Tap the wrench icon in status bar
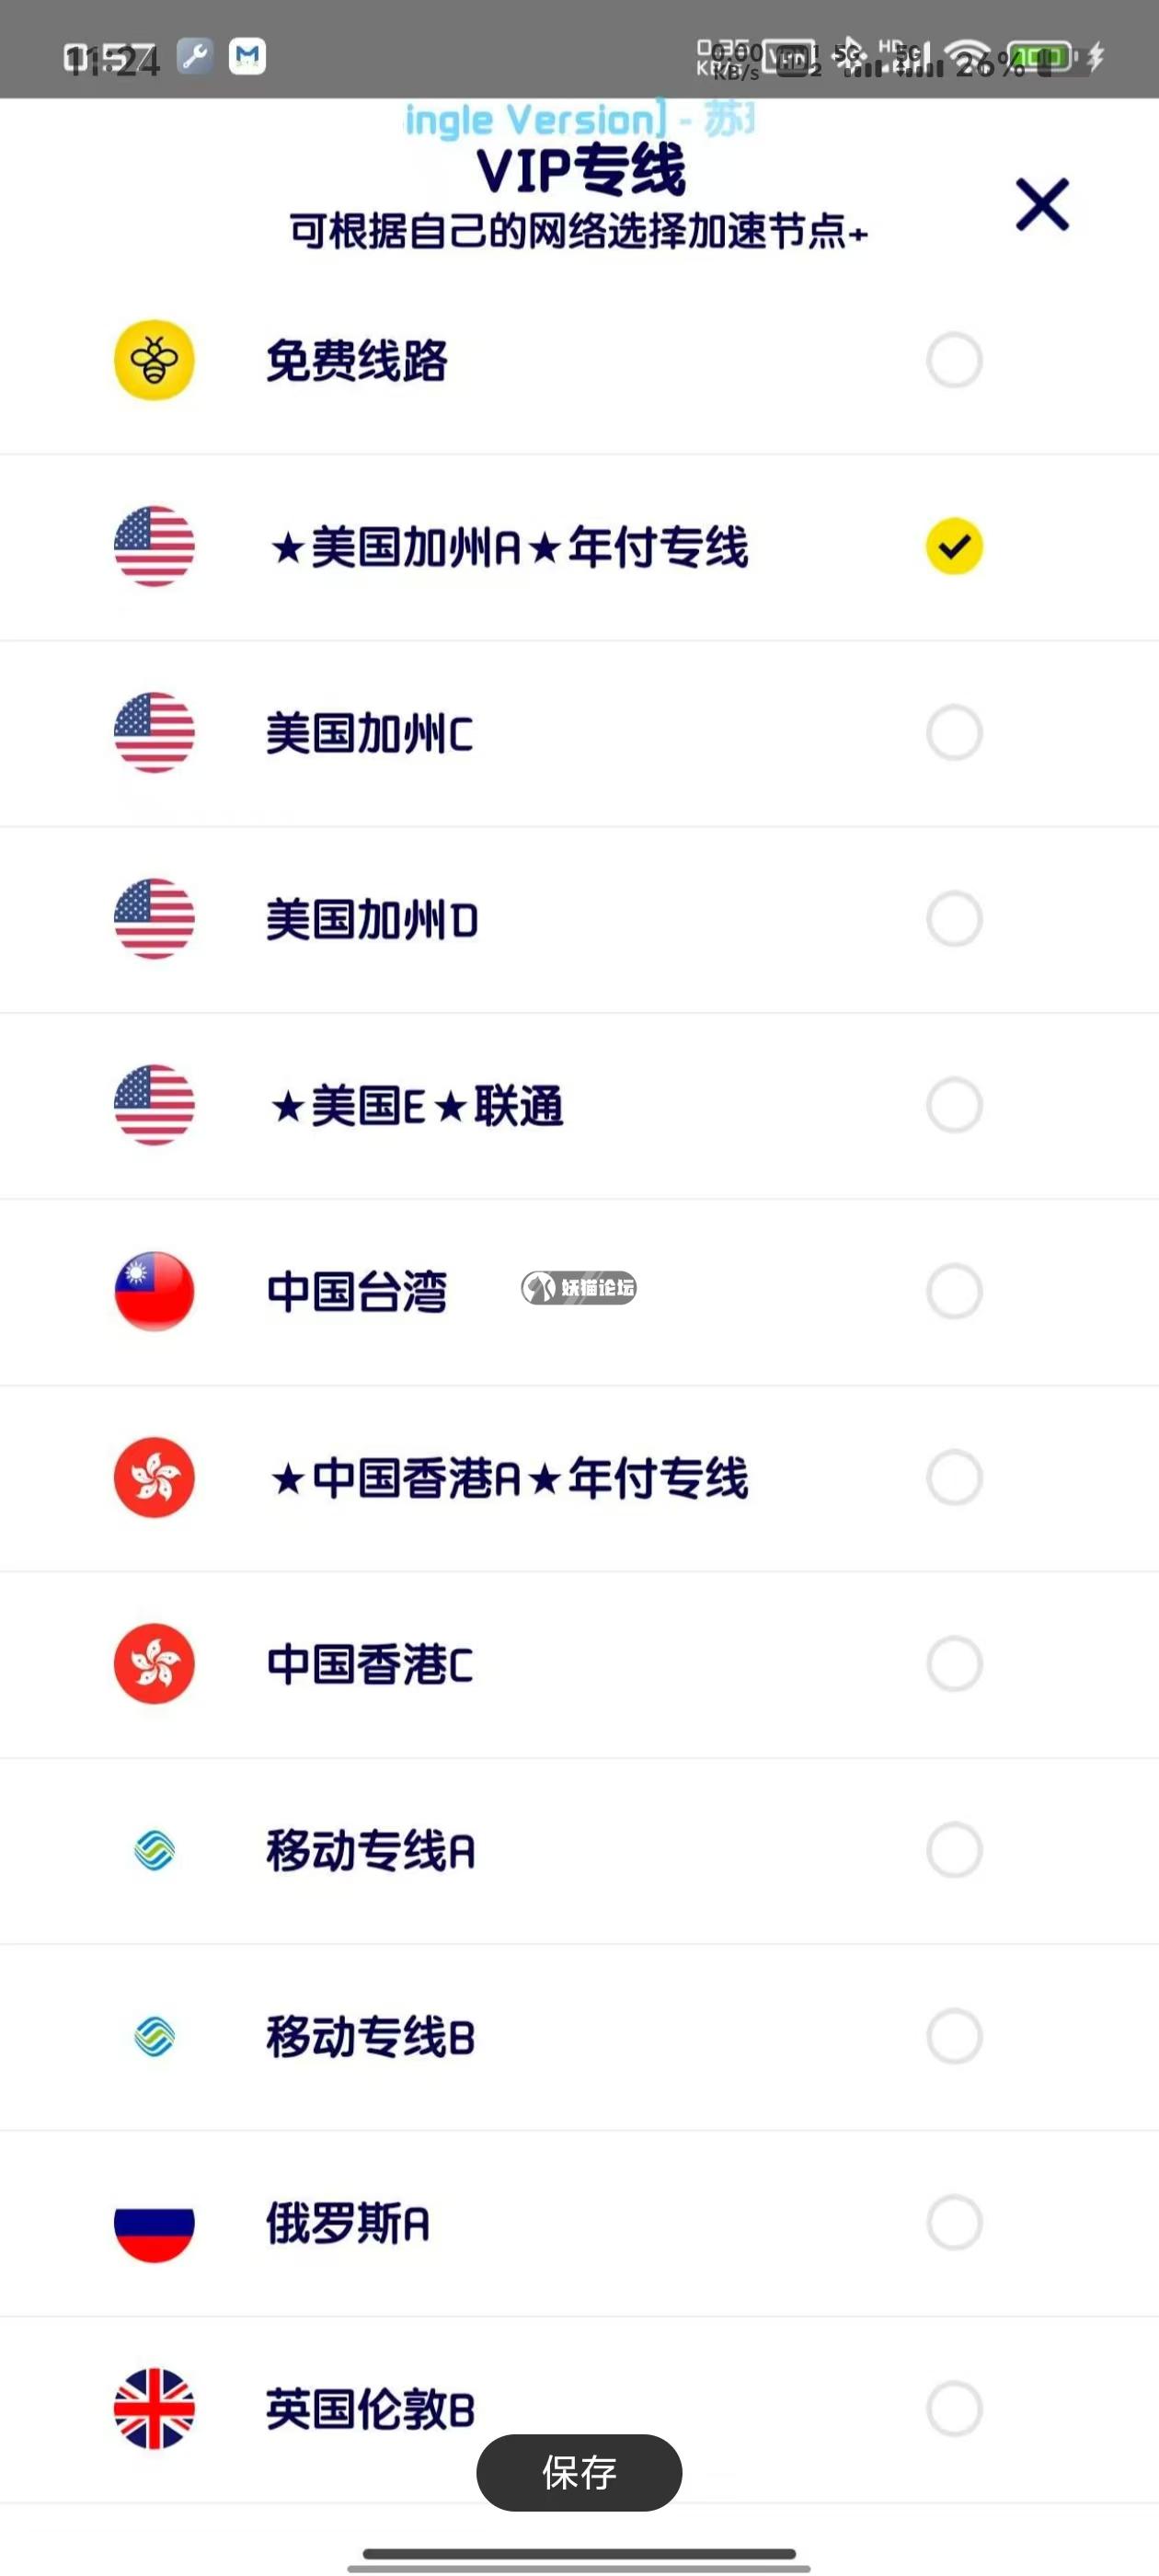 coord(195,56)
